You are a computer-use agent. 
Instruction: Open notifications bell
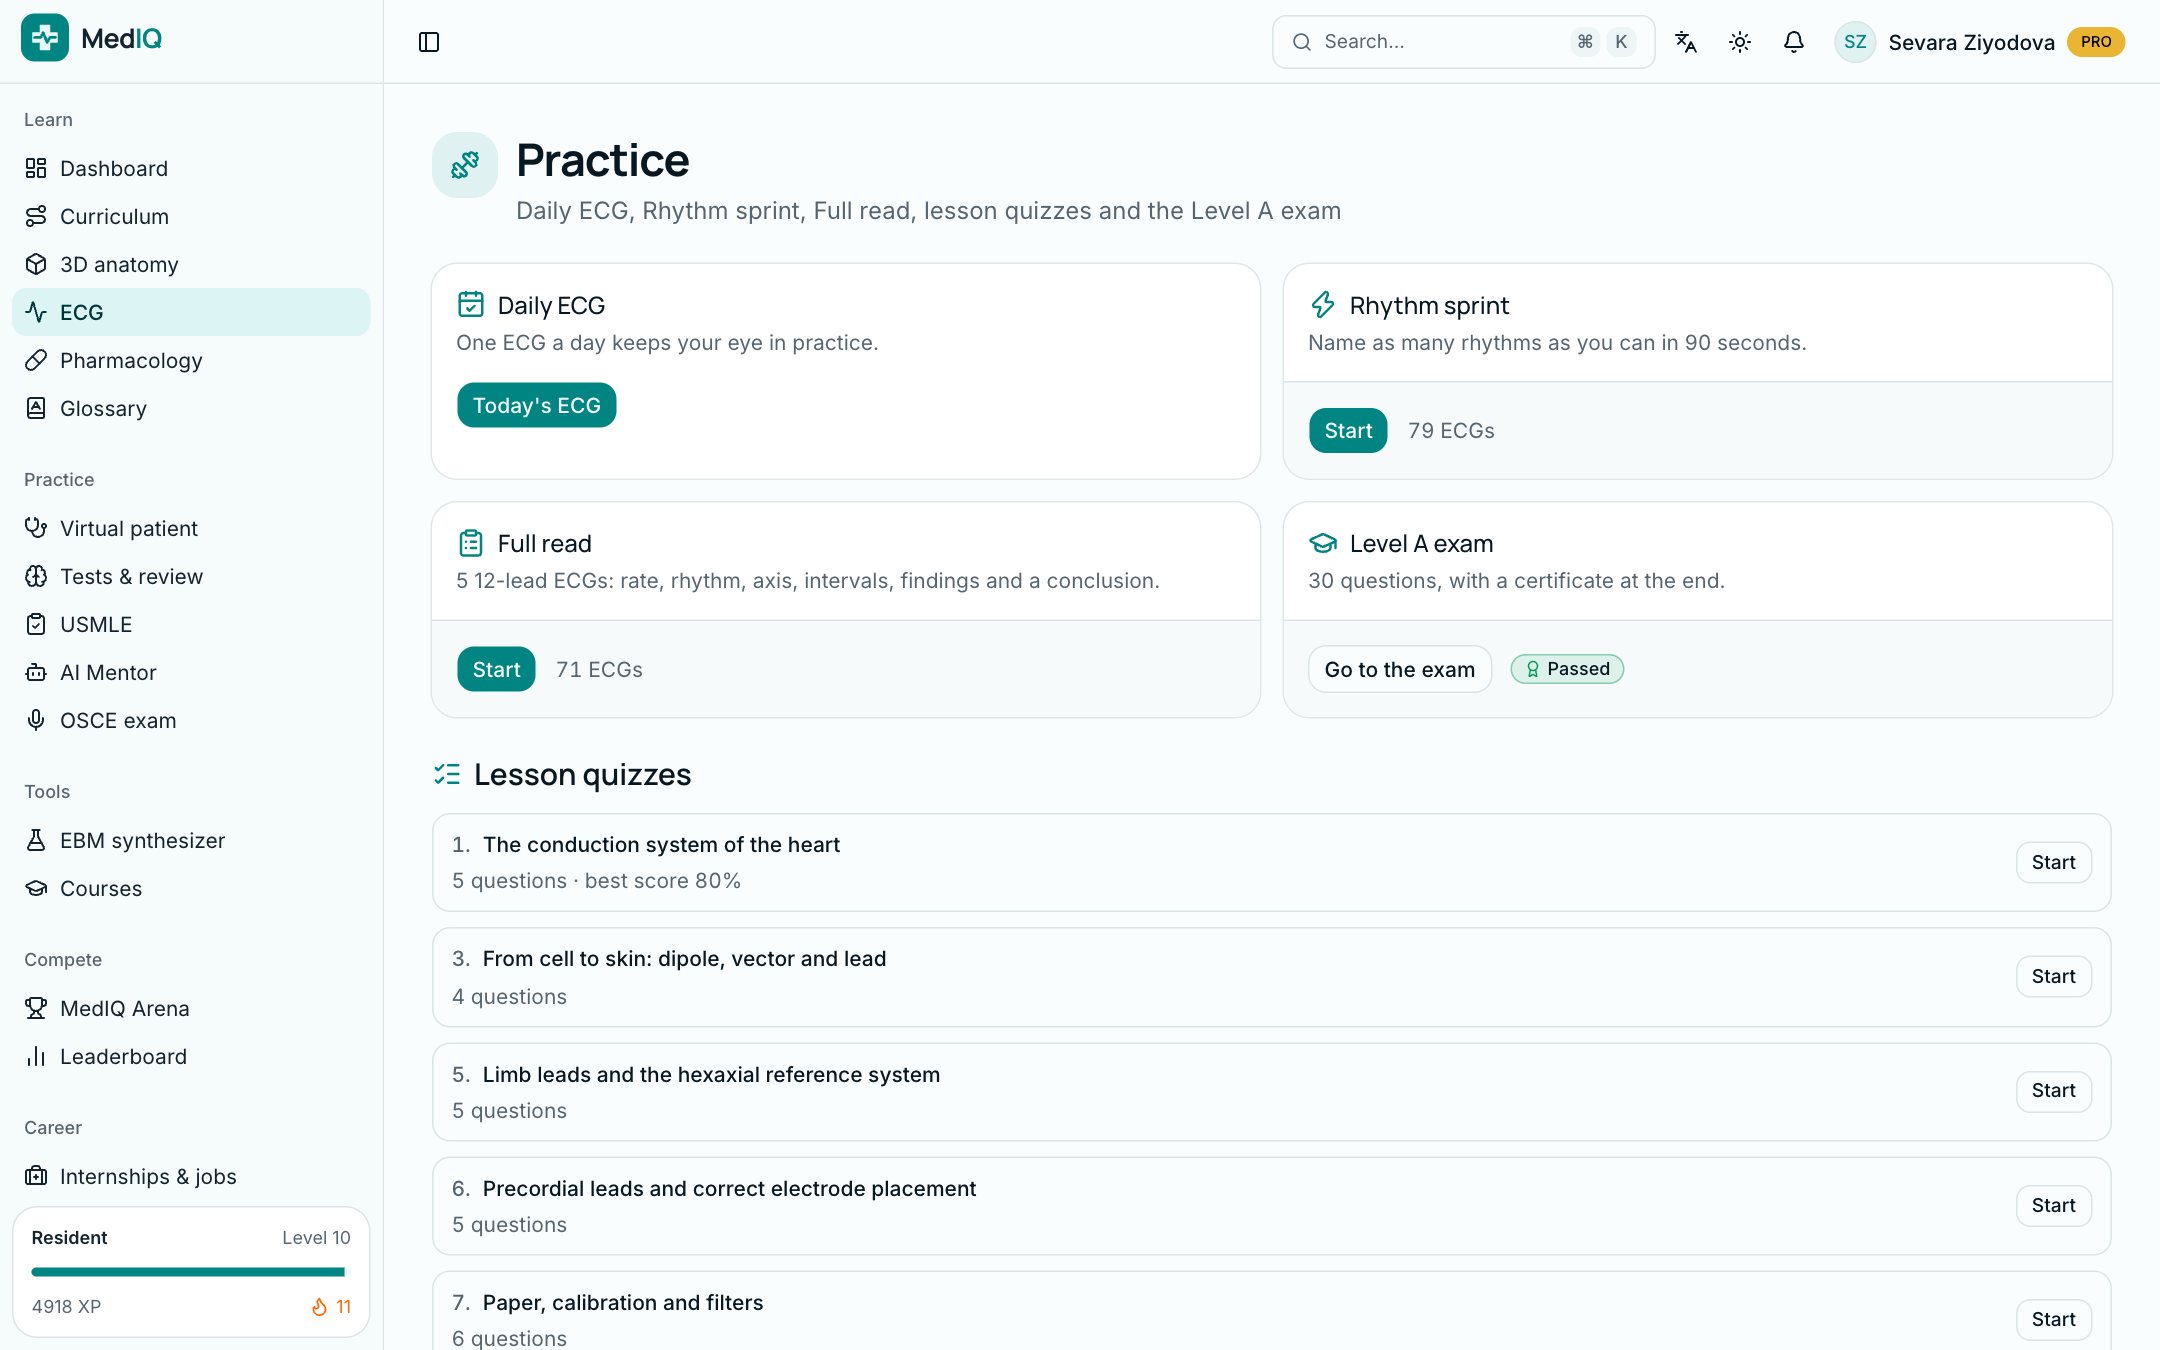click(x=1794, y=42)
